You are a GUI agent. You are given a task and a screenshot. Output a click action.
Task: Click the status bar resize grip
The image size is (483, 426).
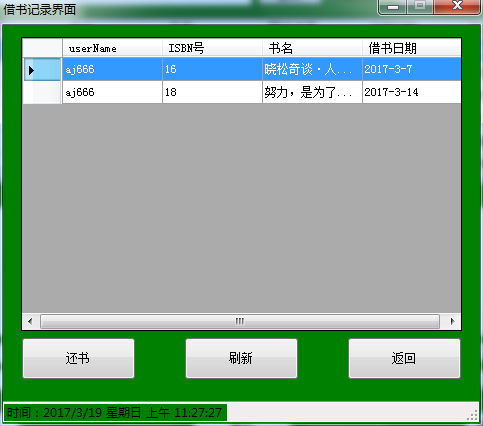tap(473, 415)
